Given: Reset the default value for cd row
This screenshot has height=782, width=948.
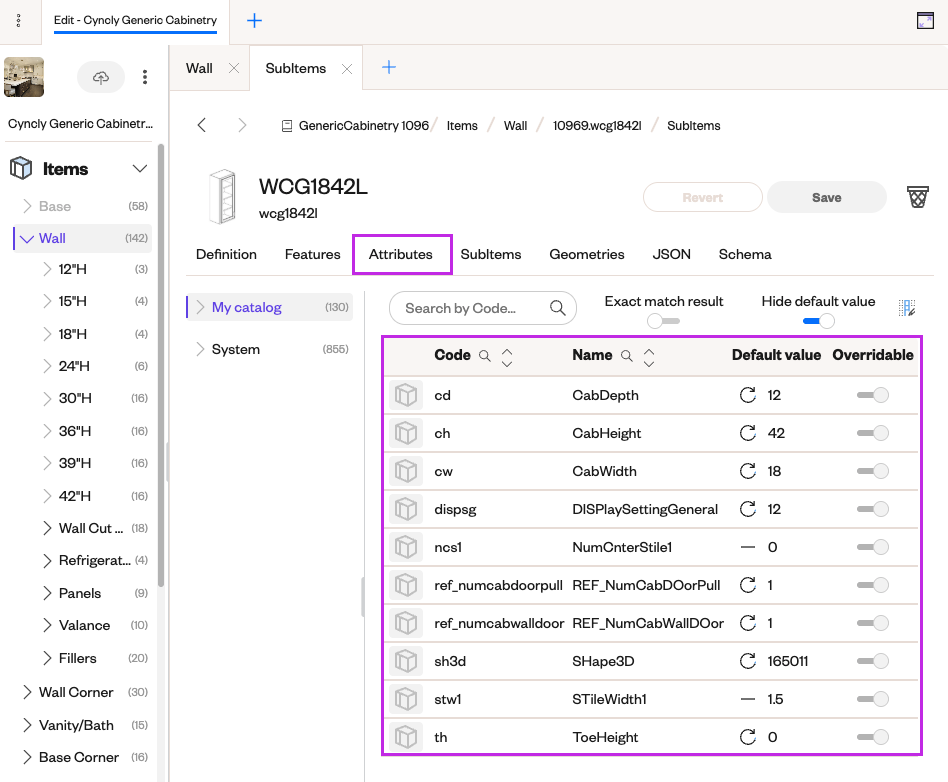Looking at the screenshot, I should point(748,395).
